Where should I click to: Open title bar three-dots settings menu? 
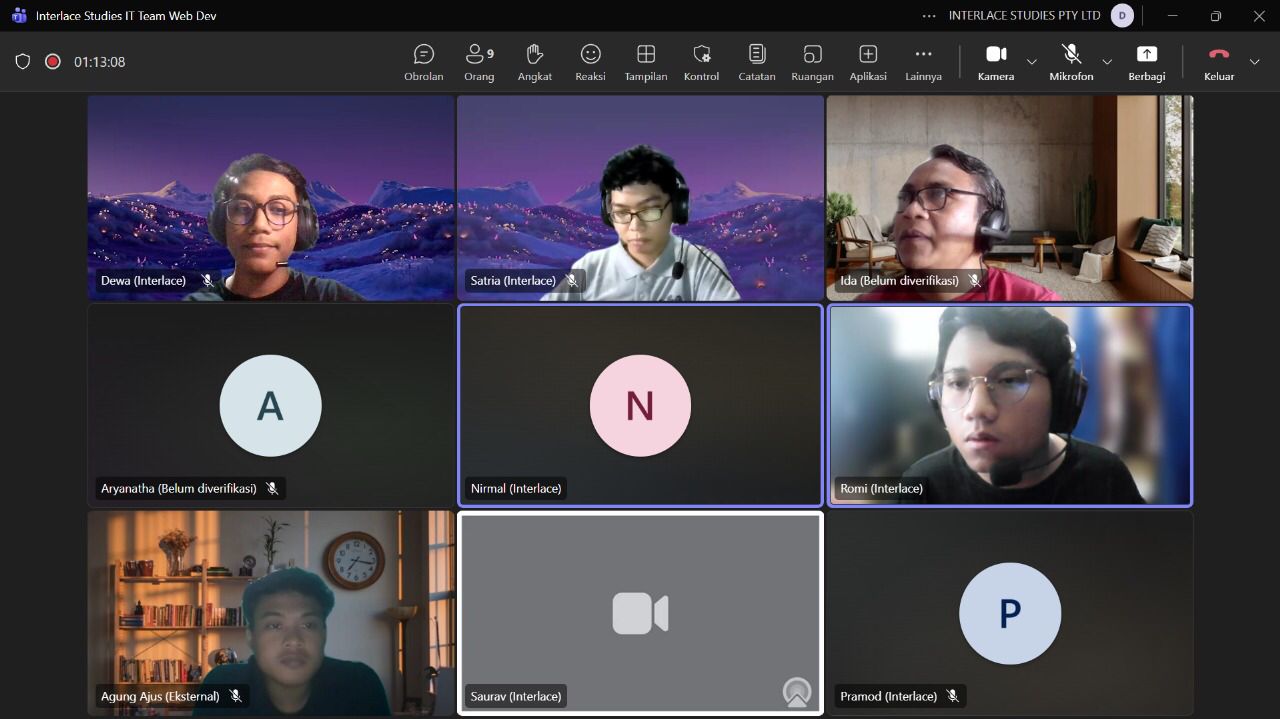tap(929, 16)
